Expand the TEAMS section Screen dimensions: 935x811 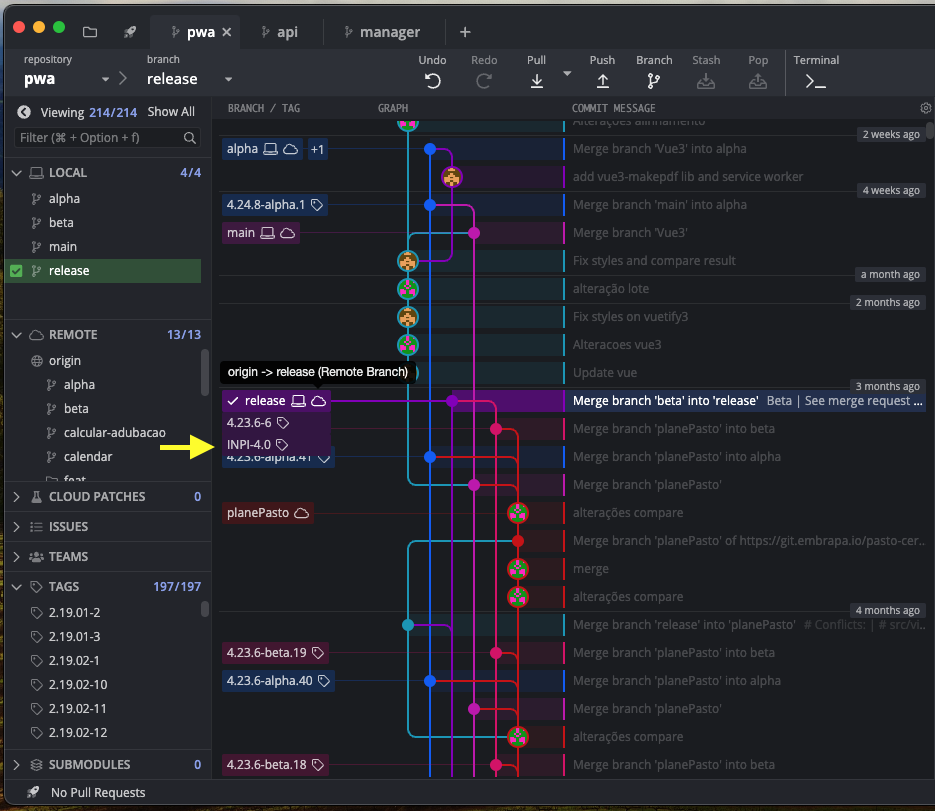pyautogui.click(x=17, y=556)
